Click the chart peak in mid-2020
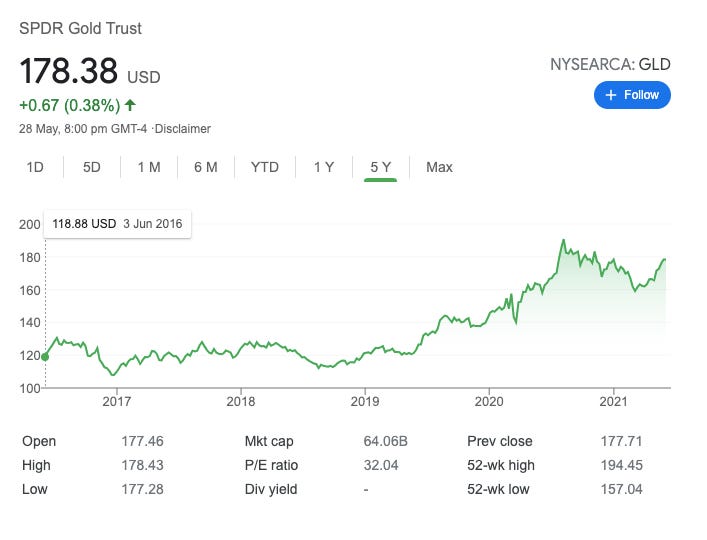This screenshot has width=707, height=540. click(563, 240)
